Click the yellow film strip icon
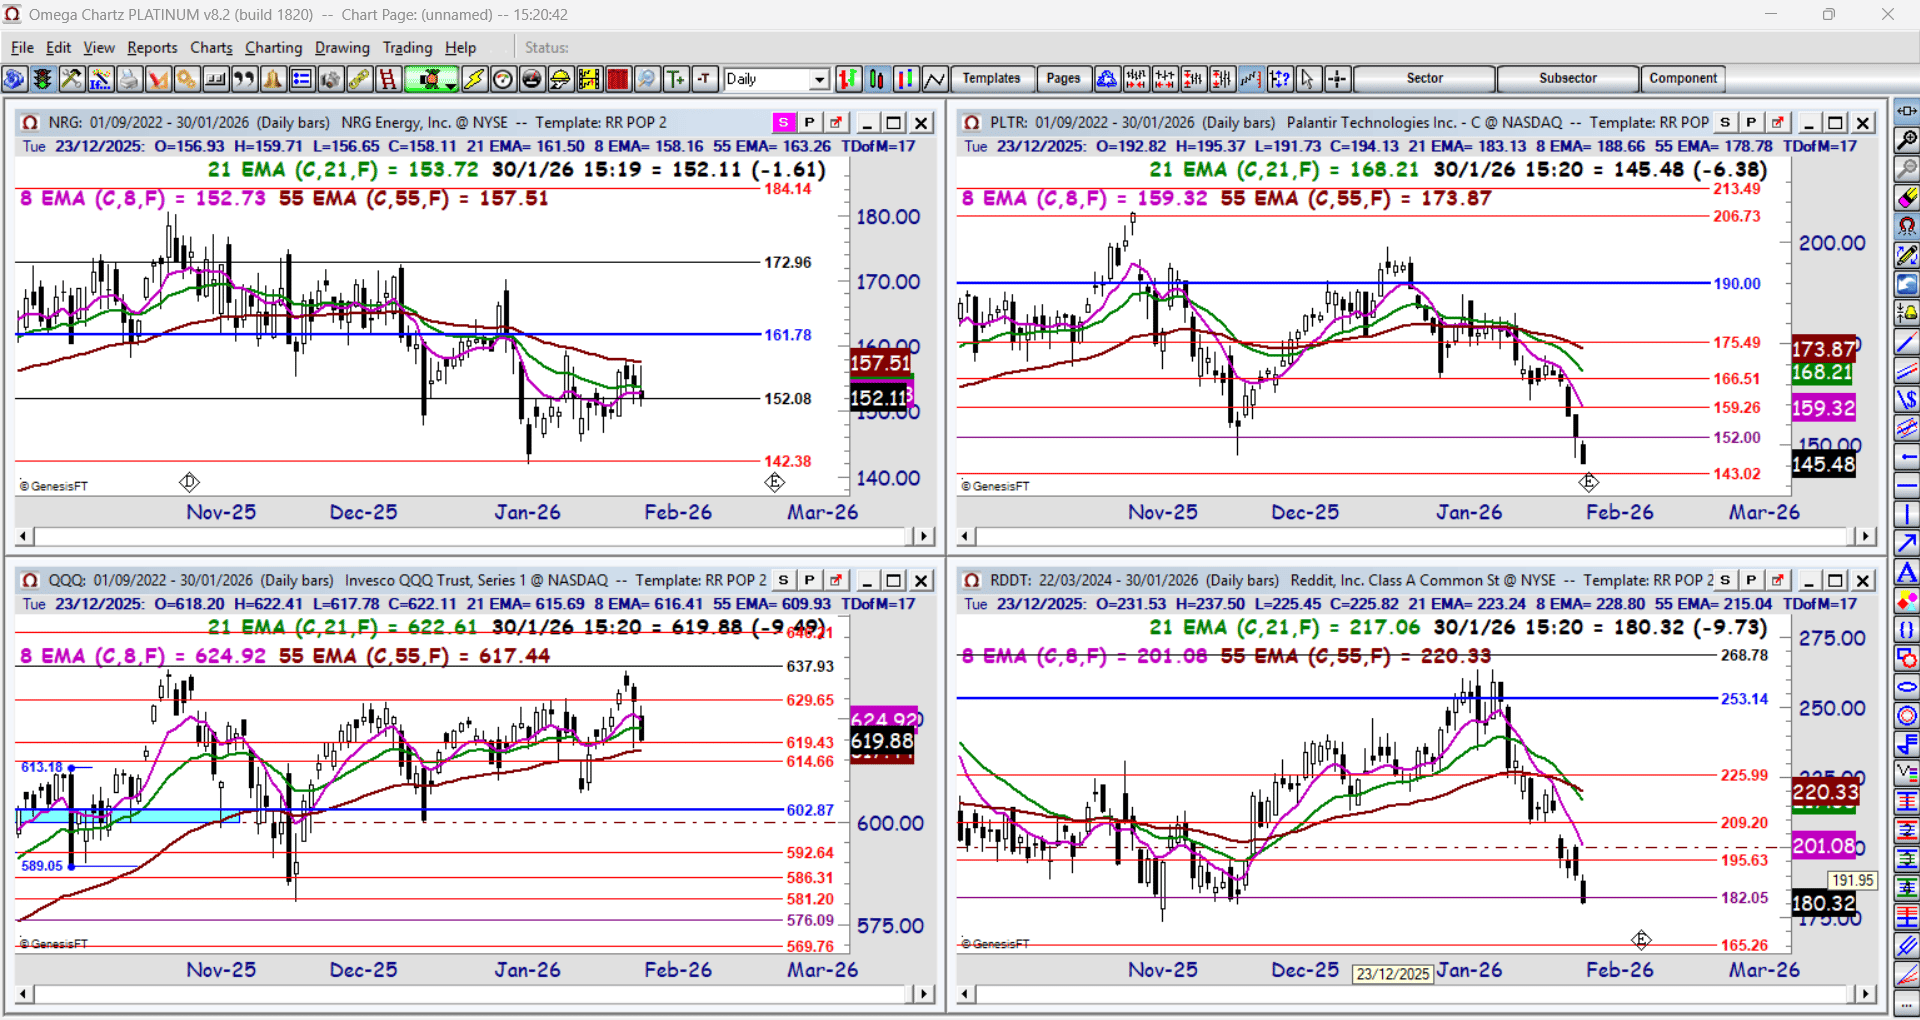 coord(589,79)
